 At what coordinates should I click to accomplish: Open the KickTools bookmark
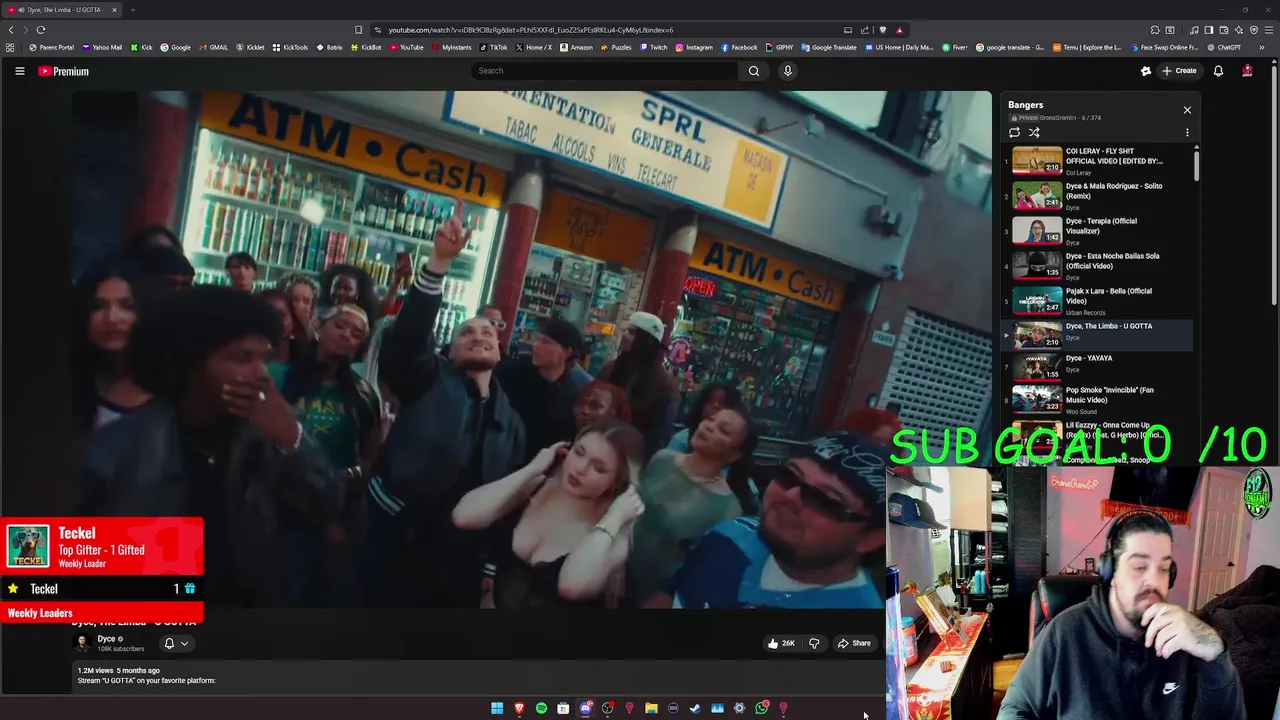(x=291, y=47)
